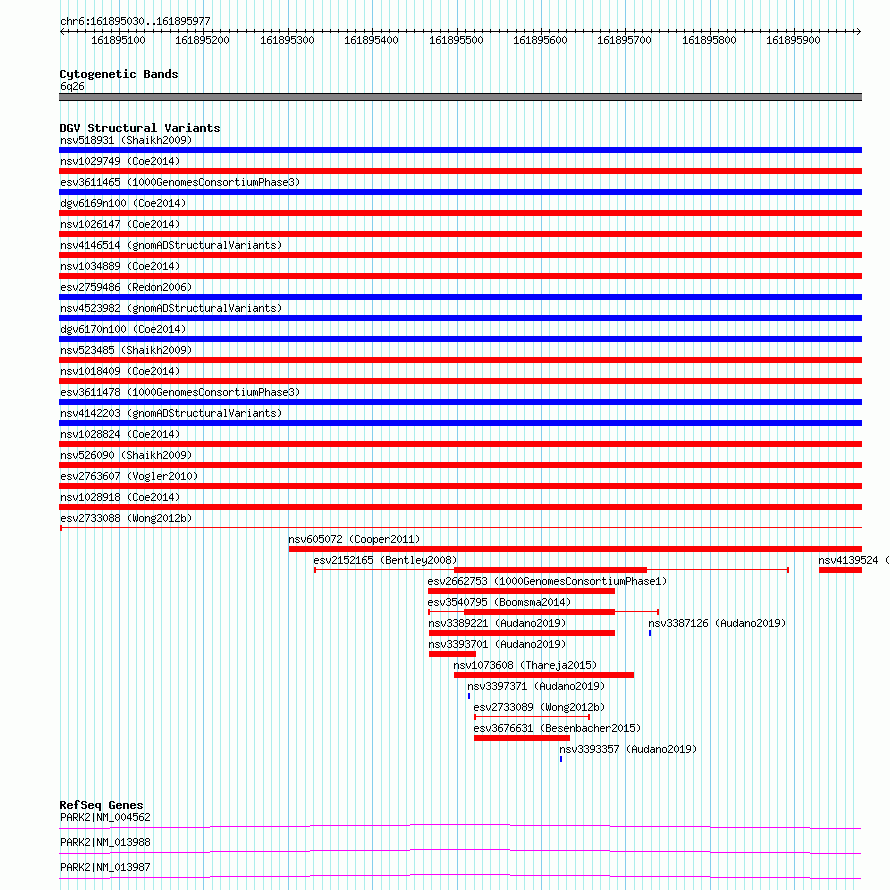Open esv3611465 (1000GenomesConsortiumPhase3) variant label

(180, 182)
